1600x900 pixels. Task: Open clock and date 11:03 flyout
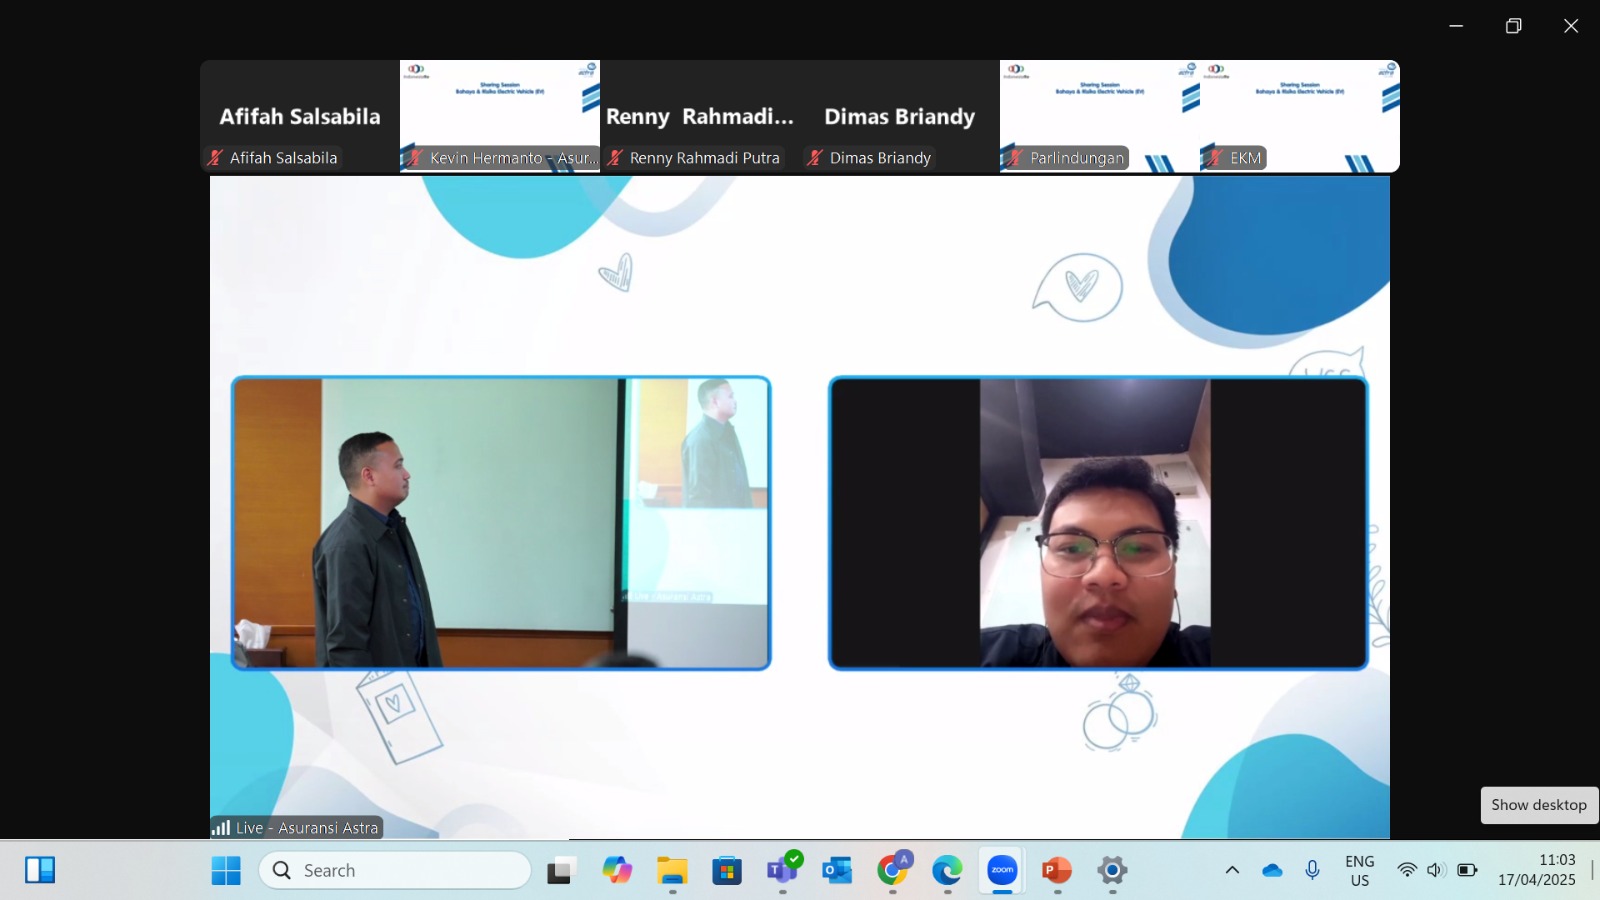pyautogui.click(x=1537, y=870)
